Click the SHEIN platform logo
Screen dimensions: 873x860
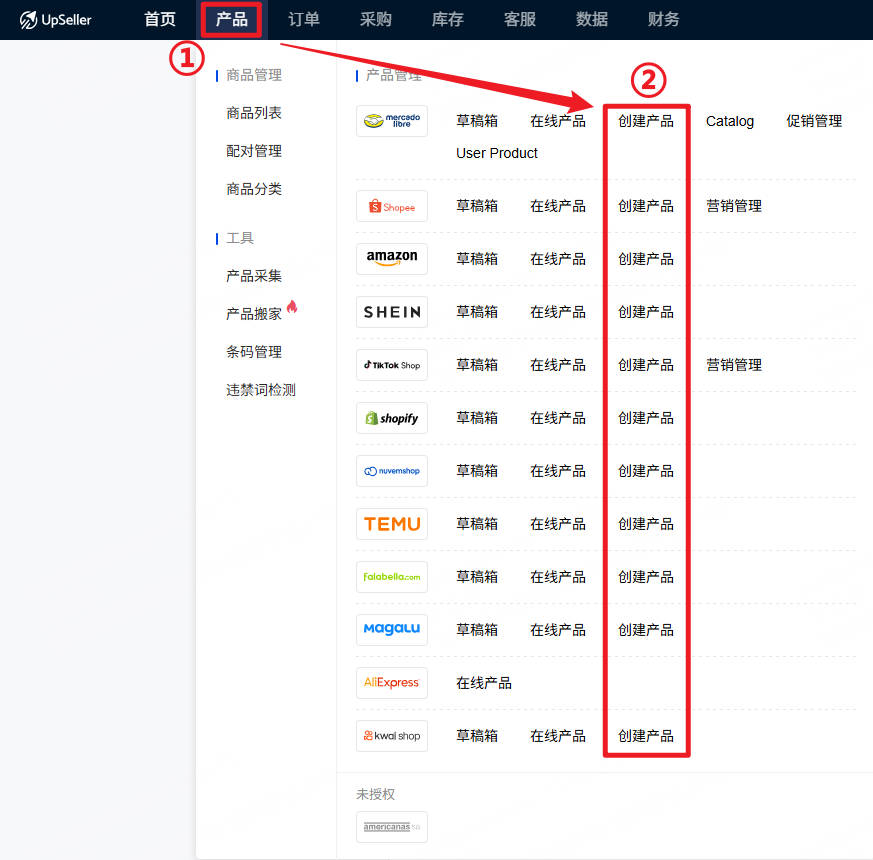tap(391, 312)
